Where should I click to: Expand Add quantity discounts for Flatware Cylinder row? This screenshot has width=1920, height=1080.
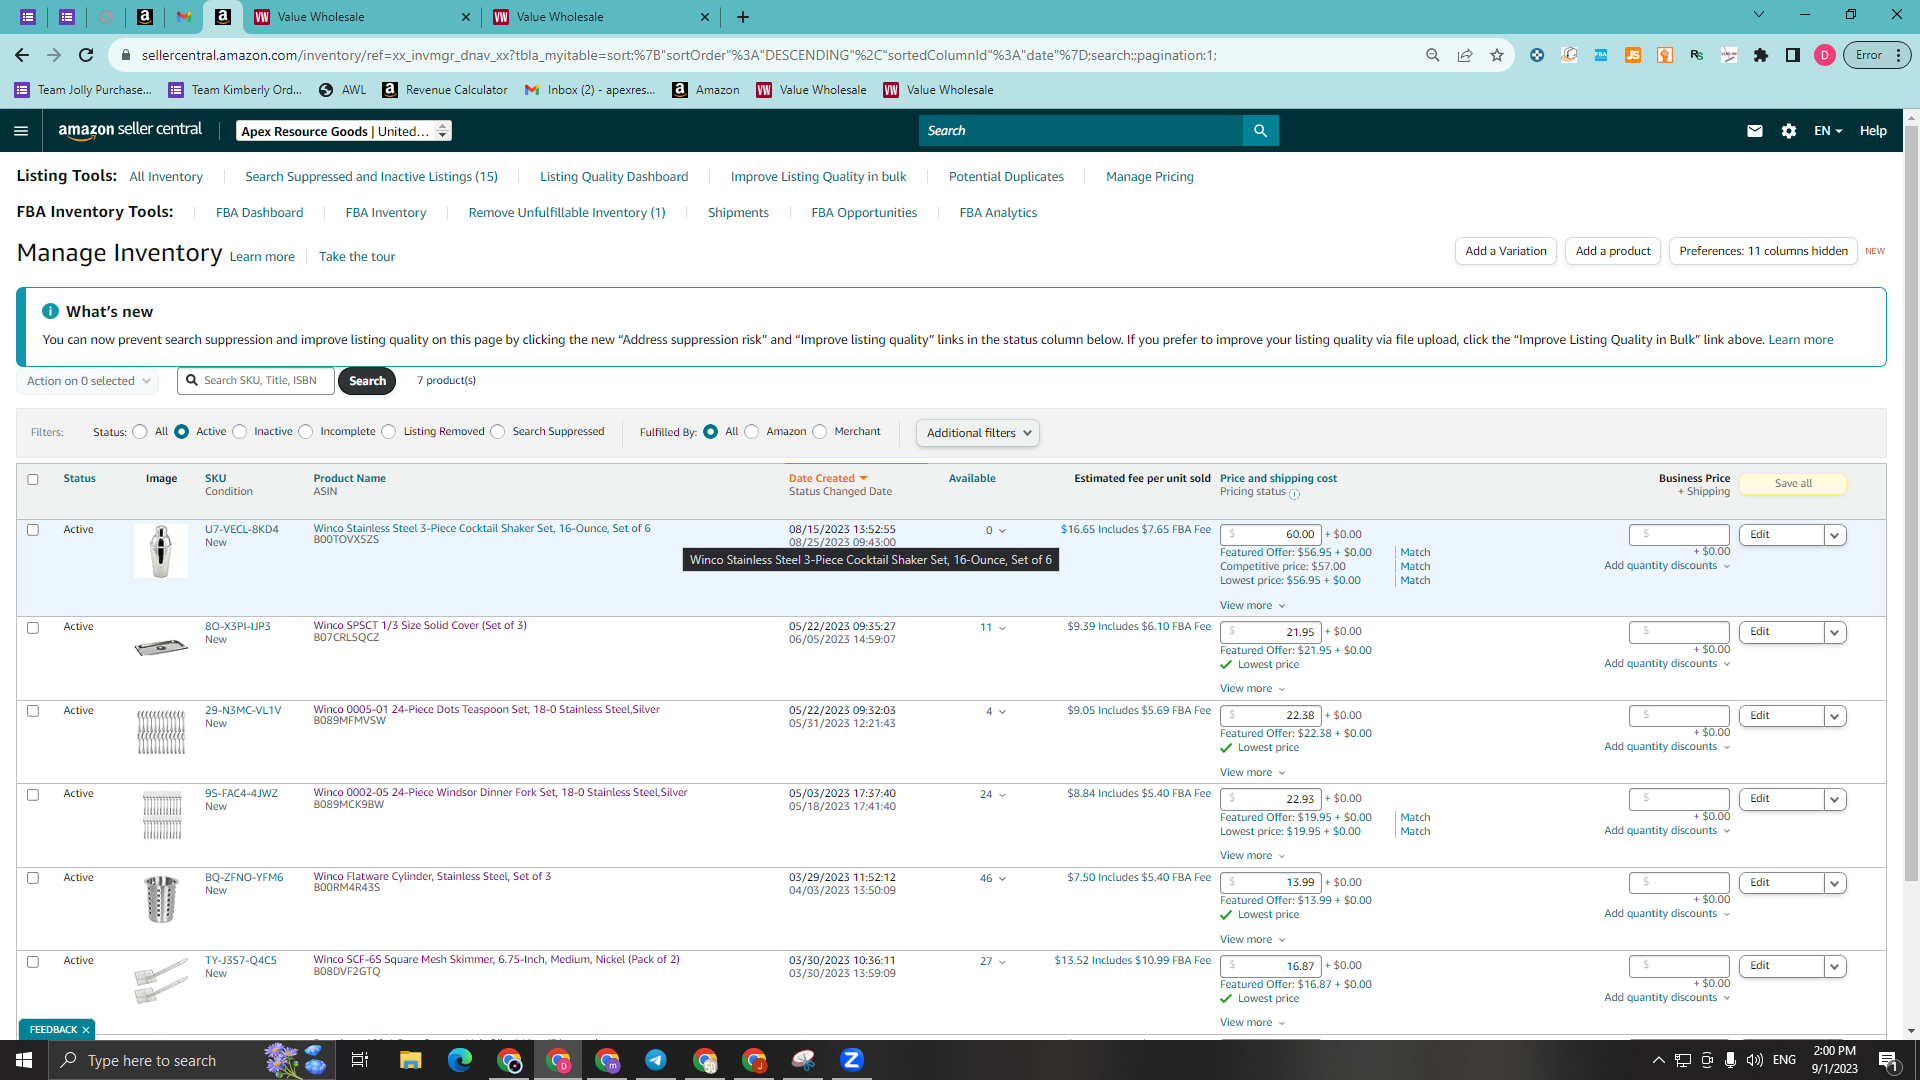[x=1667, y=914]
